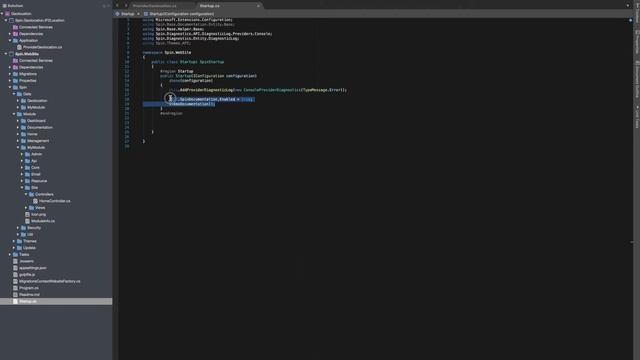Viewport: 640px width, 360px height.
Task: Click 'Spin.WebSite' in the namespace line
Action: tap(178, 52)
